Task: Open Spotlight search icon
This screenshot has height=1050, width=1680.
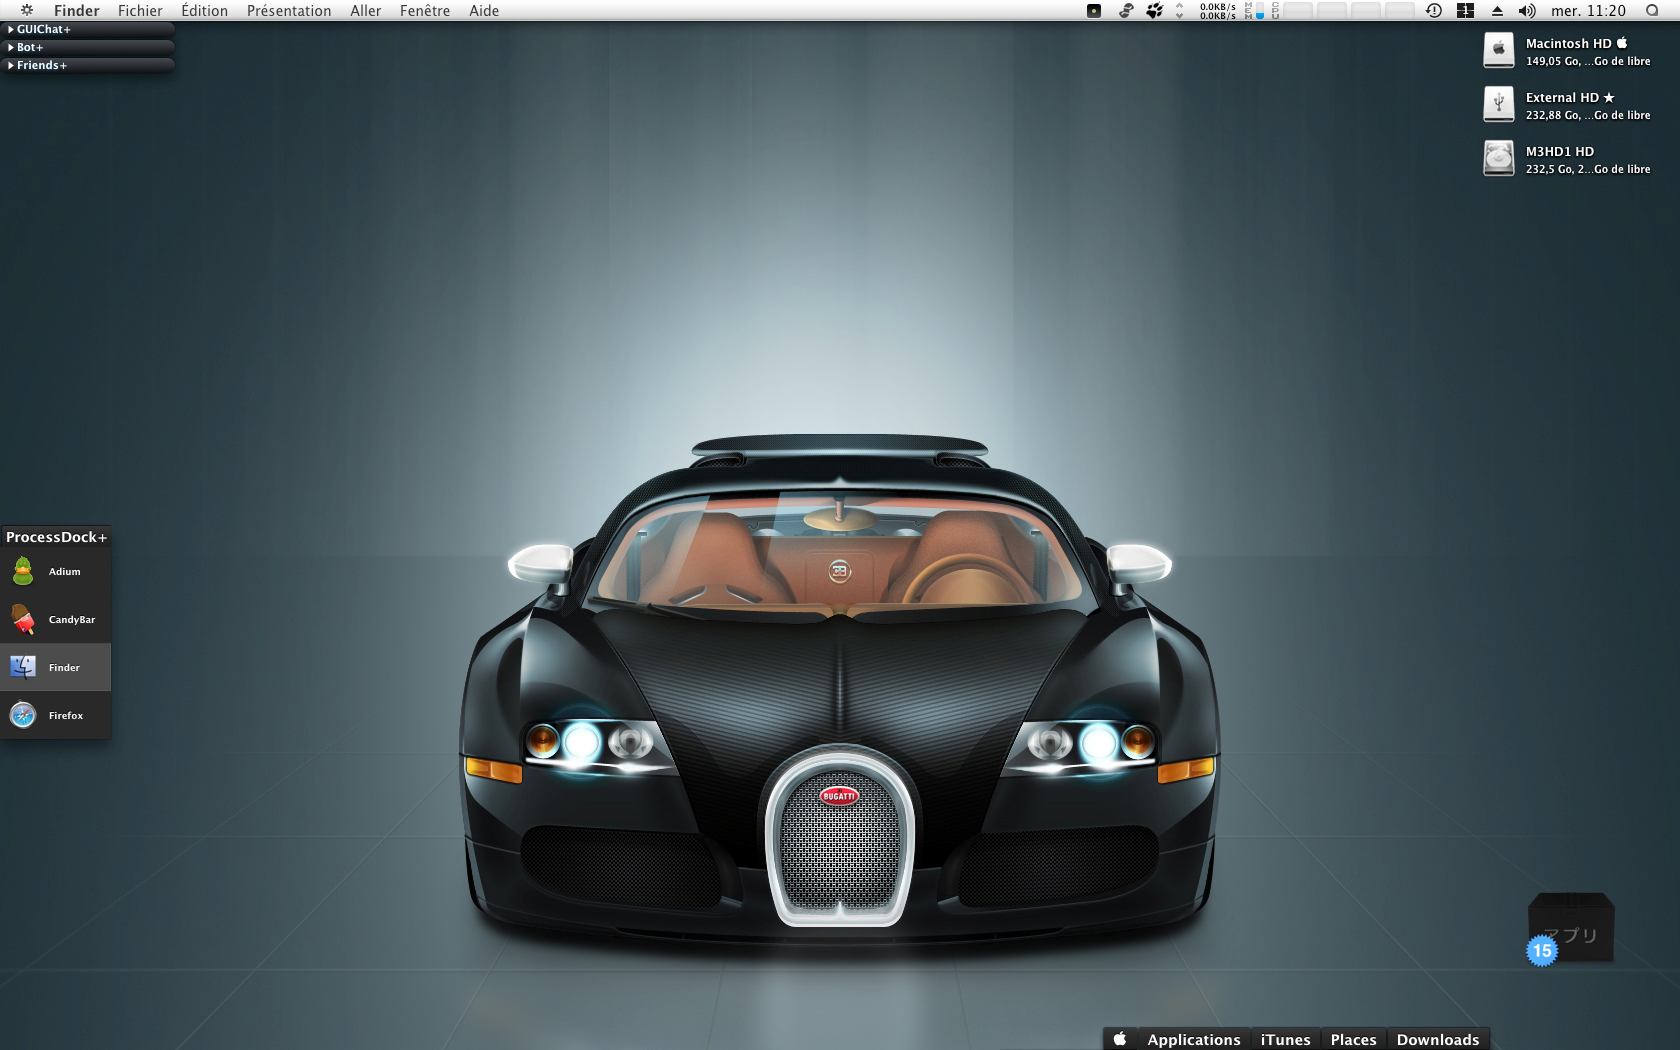Action: pyautogui.click(x=1652, y=11)
